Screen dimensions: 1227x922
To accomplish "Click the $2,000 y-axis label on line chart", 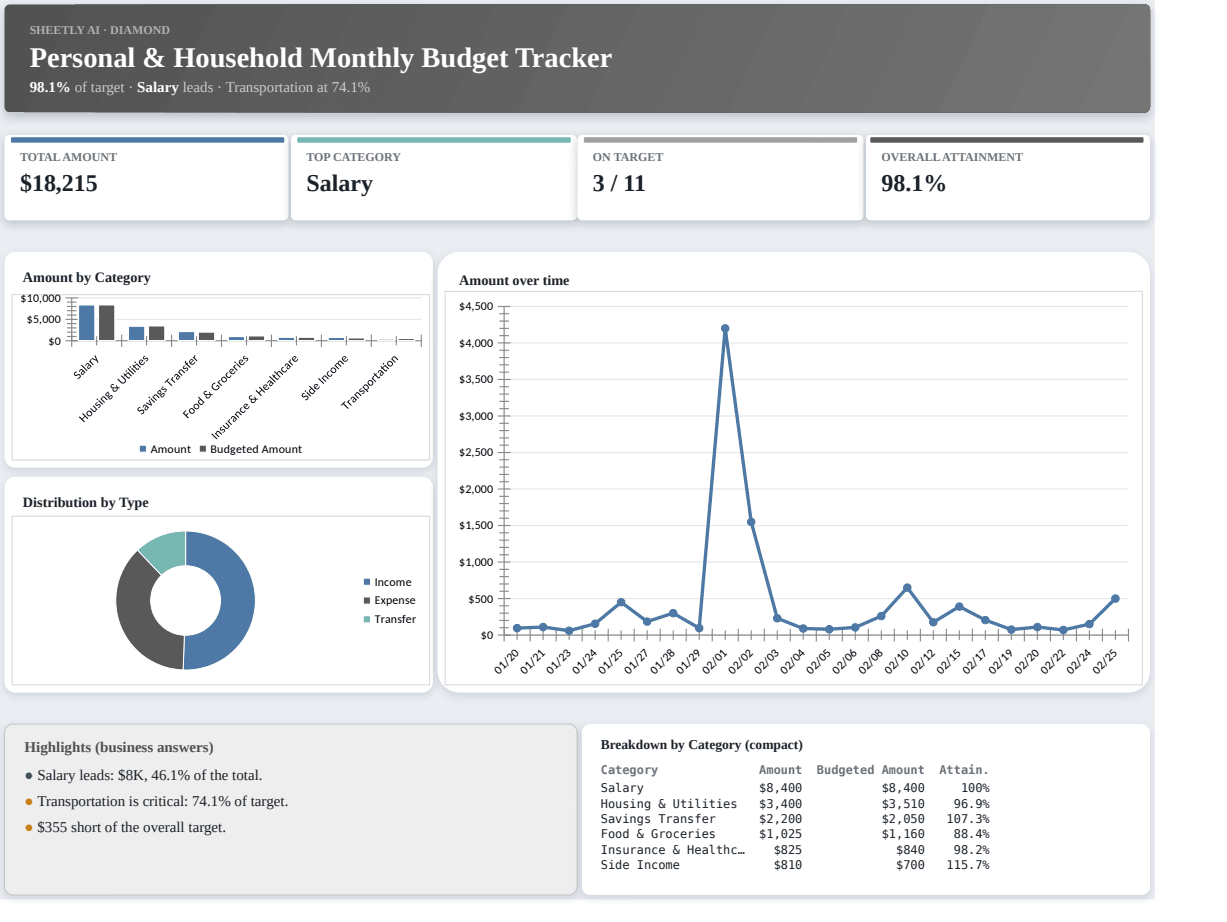I will click(x=475, y=489).
